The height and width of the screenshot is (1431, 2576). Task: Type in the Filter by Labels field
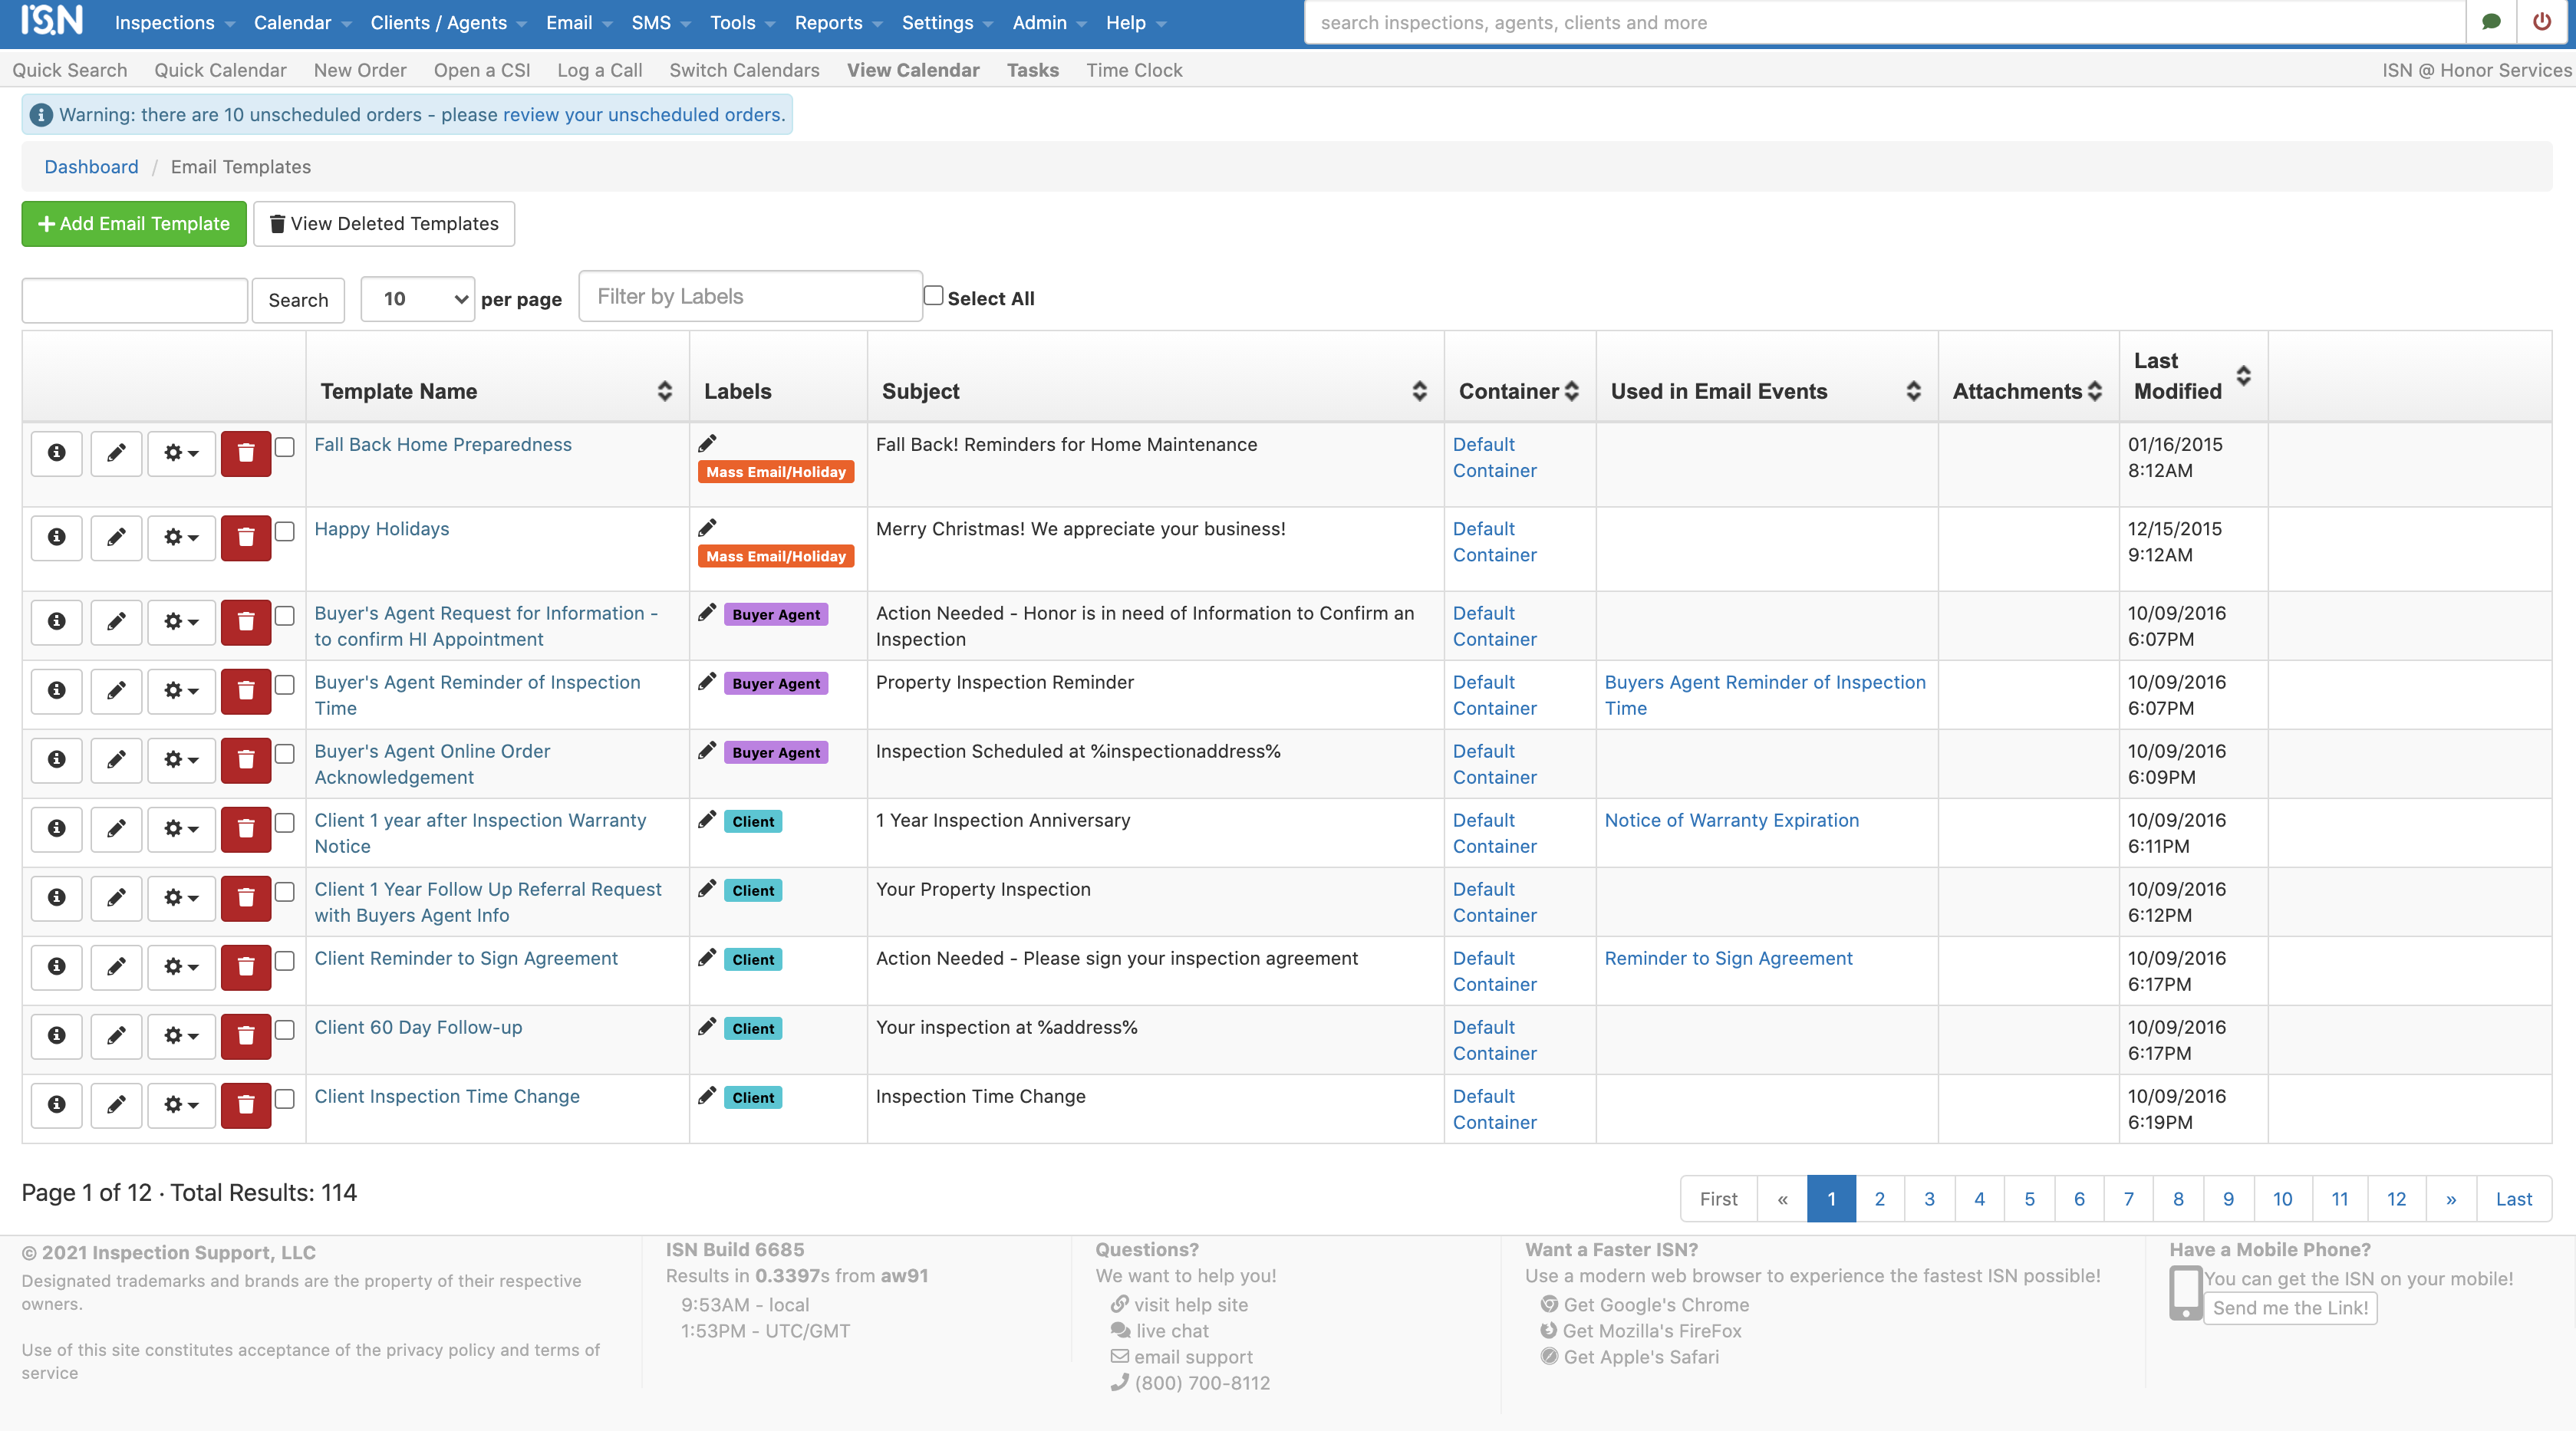(x=750, y=296)
